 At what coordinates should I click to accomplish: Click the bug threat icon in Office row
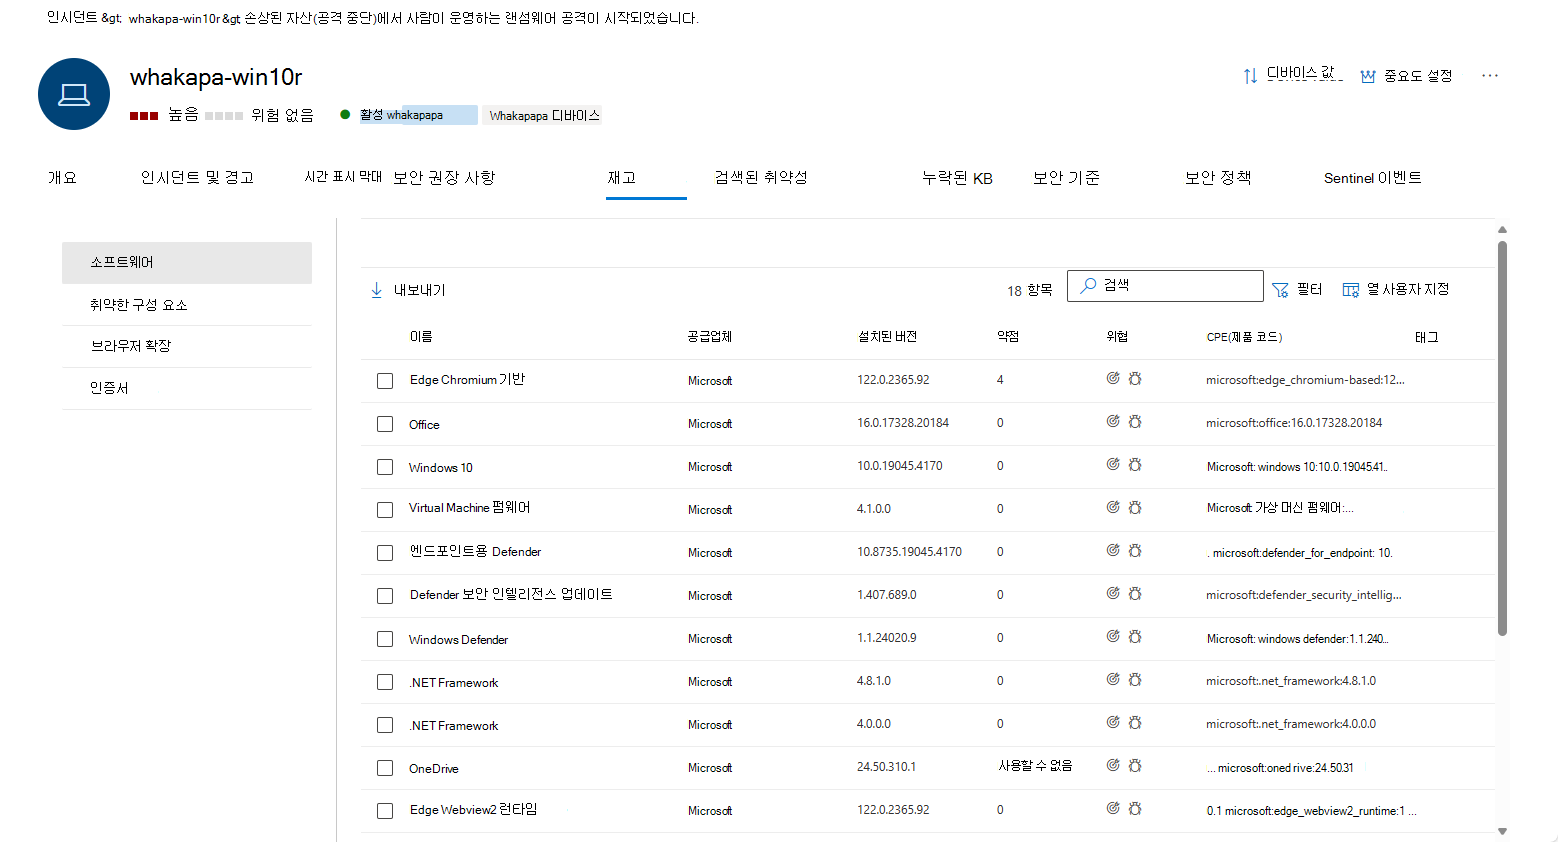tap(1135, 422)
